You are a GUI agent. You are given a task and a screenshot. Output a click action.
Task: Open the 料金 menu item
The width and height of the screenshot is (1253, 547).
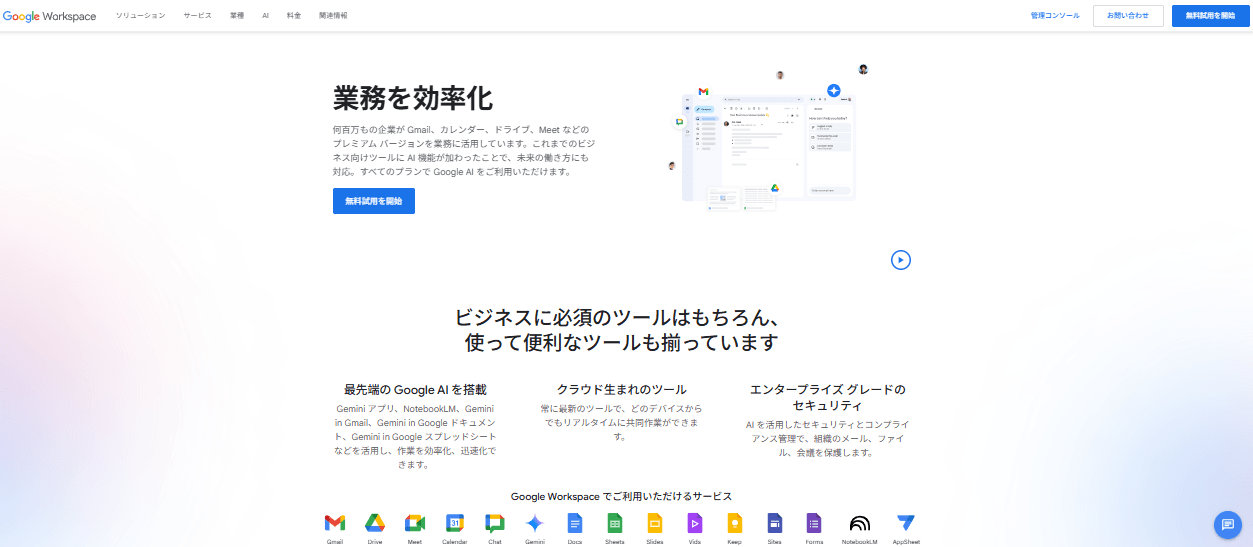[x=294, y=16]
